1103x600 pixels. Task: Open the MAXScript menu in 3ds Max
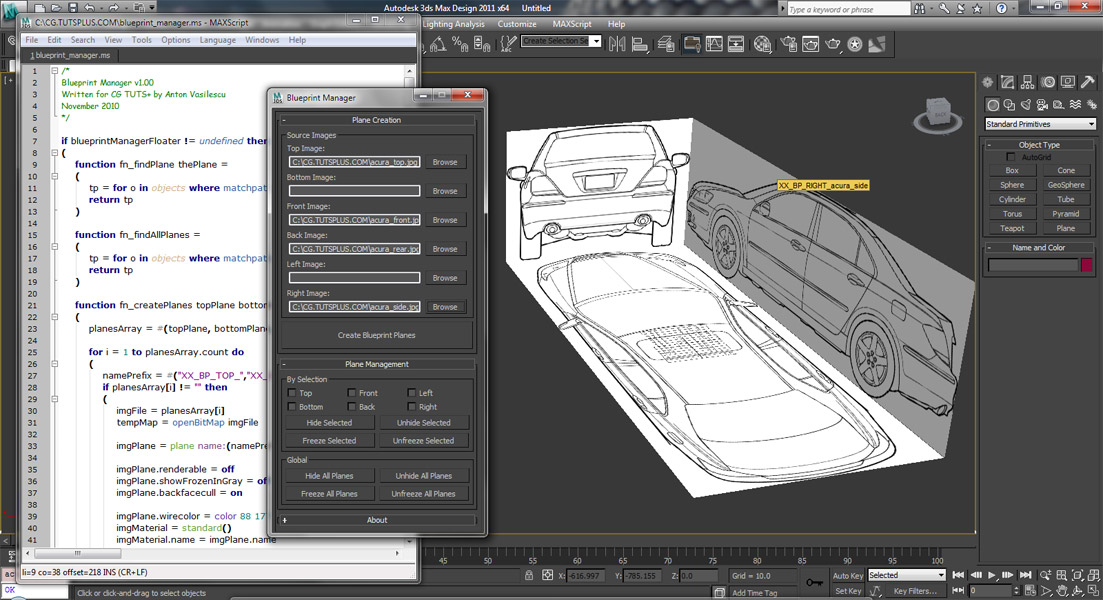click(571, 24)
